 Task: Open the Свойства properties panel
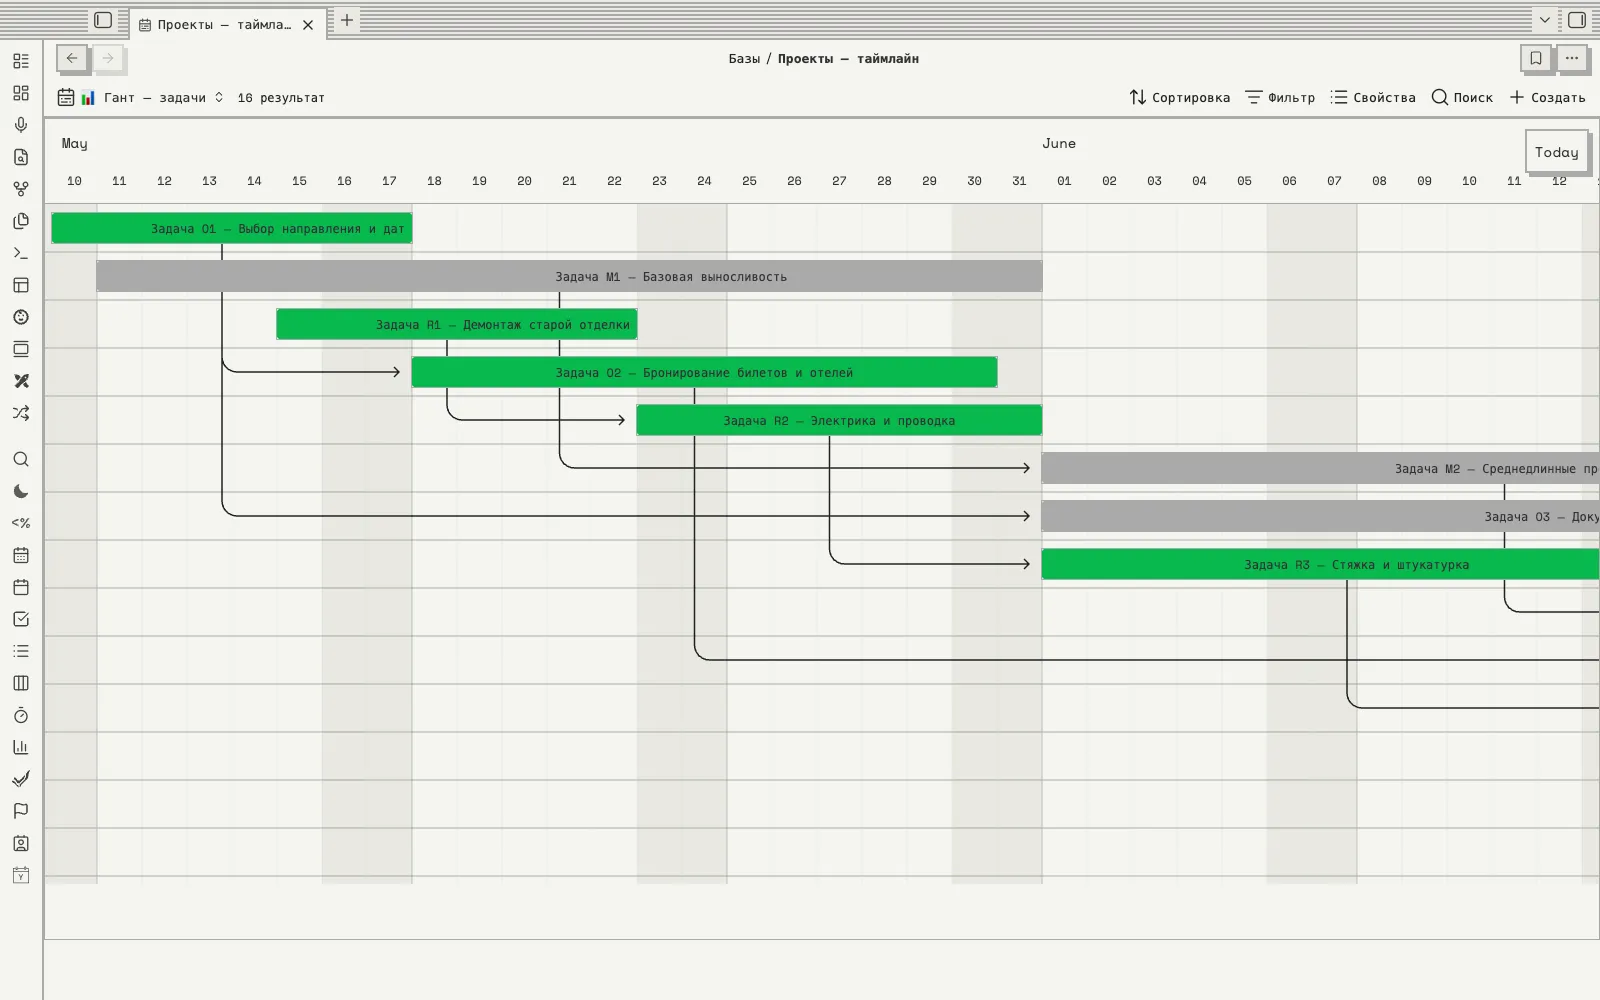tap(1373, 97)
